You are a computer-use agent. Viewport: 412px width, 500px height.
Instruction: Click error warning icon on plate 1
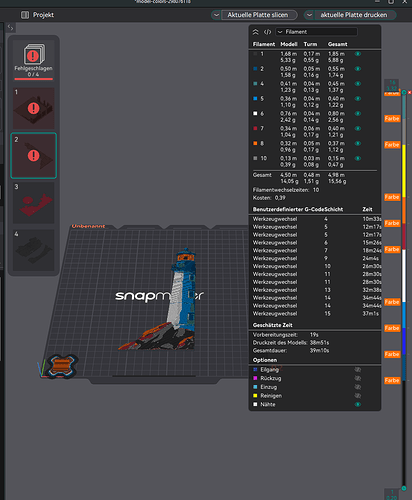33,108
